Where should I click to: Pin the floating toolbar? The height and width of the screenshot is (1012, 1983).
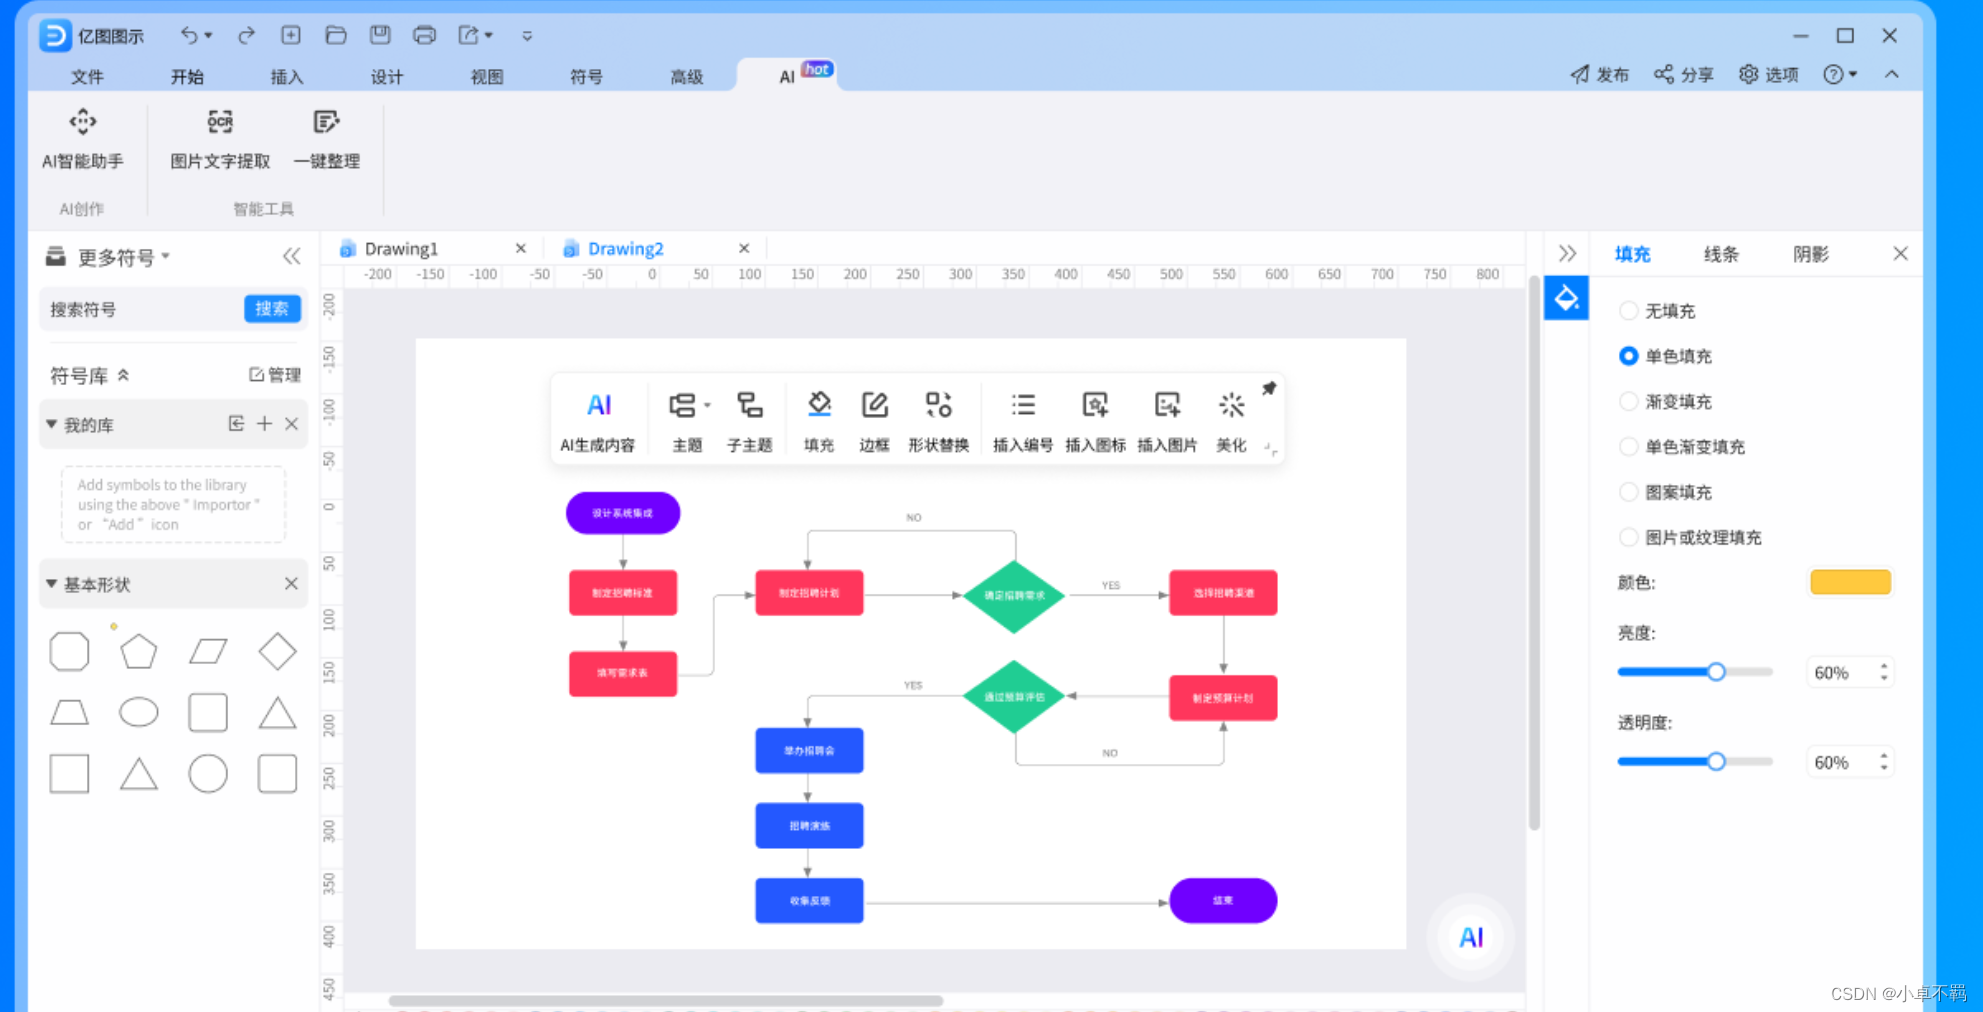click(x=1269, y=388)
